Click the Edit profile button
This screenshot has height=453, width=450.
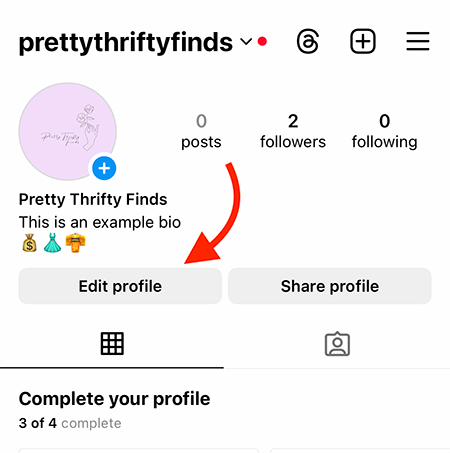[x=120, y=286]
